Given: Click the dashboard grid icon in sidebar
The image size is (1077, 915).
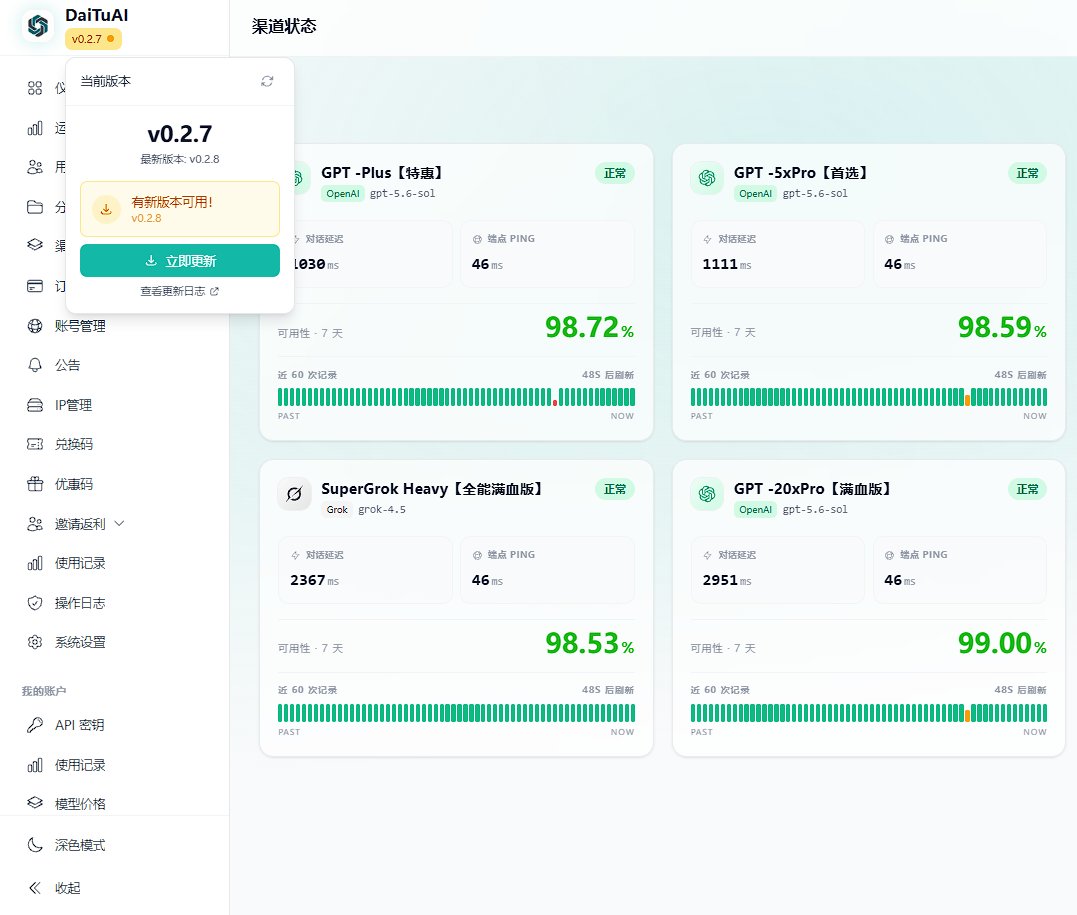Looking at the screenshot, I should (x=35, y=88).
